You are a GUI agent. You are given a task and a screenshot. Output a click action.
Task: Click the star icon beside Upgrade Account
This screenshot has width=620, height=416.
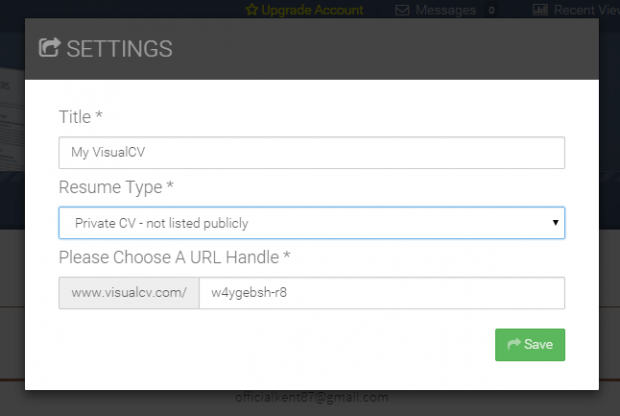pos(251,10)
